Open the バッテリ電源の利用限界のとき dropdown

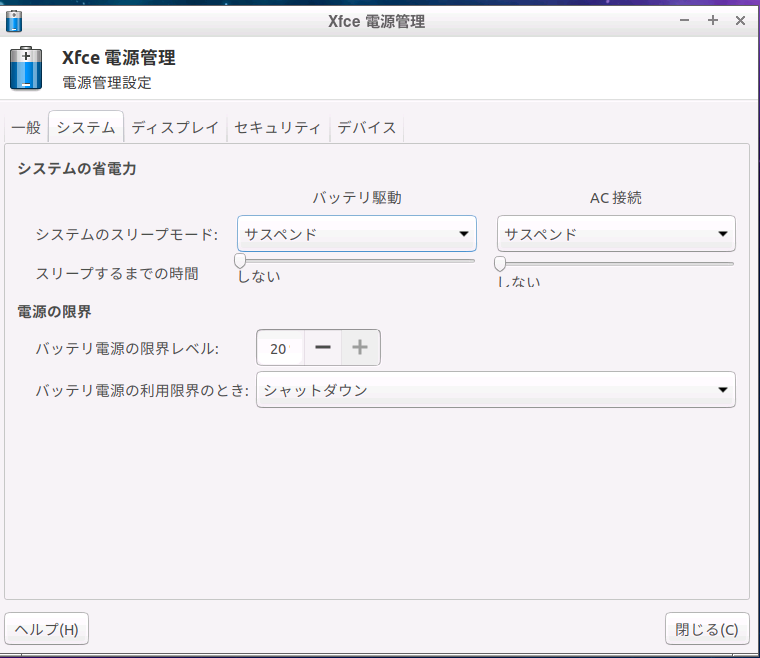click(495, 390)
